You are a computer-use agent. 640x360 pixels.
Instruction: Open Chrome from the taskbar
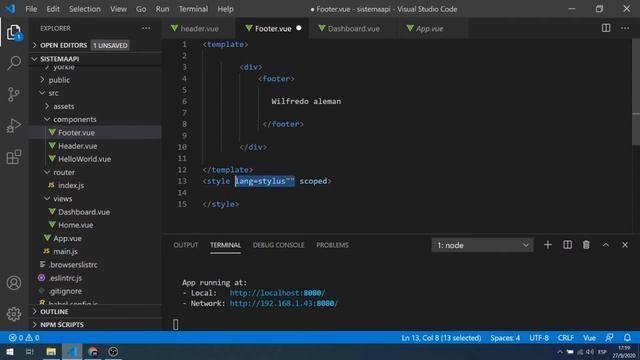[93, 351]
